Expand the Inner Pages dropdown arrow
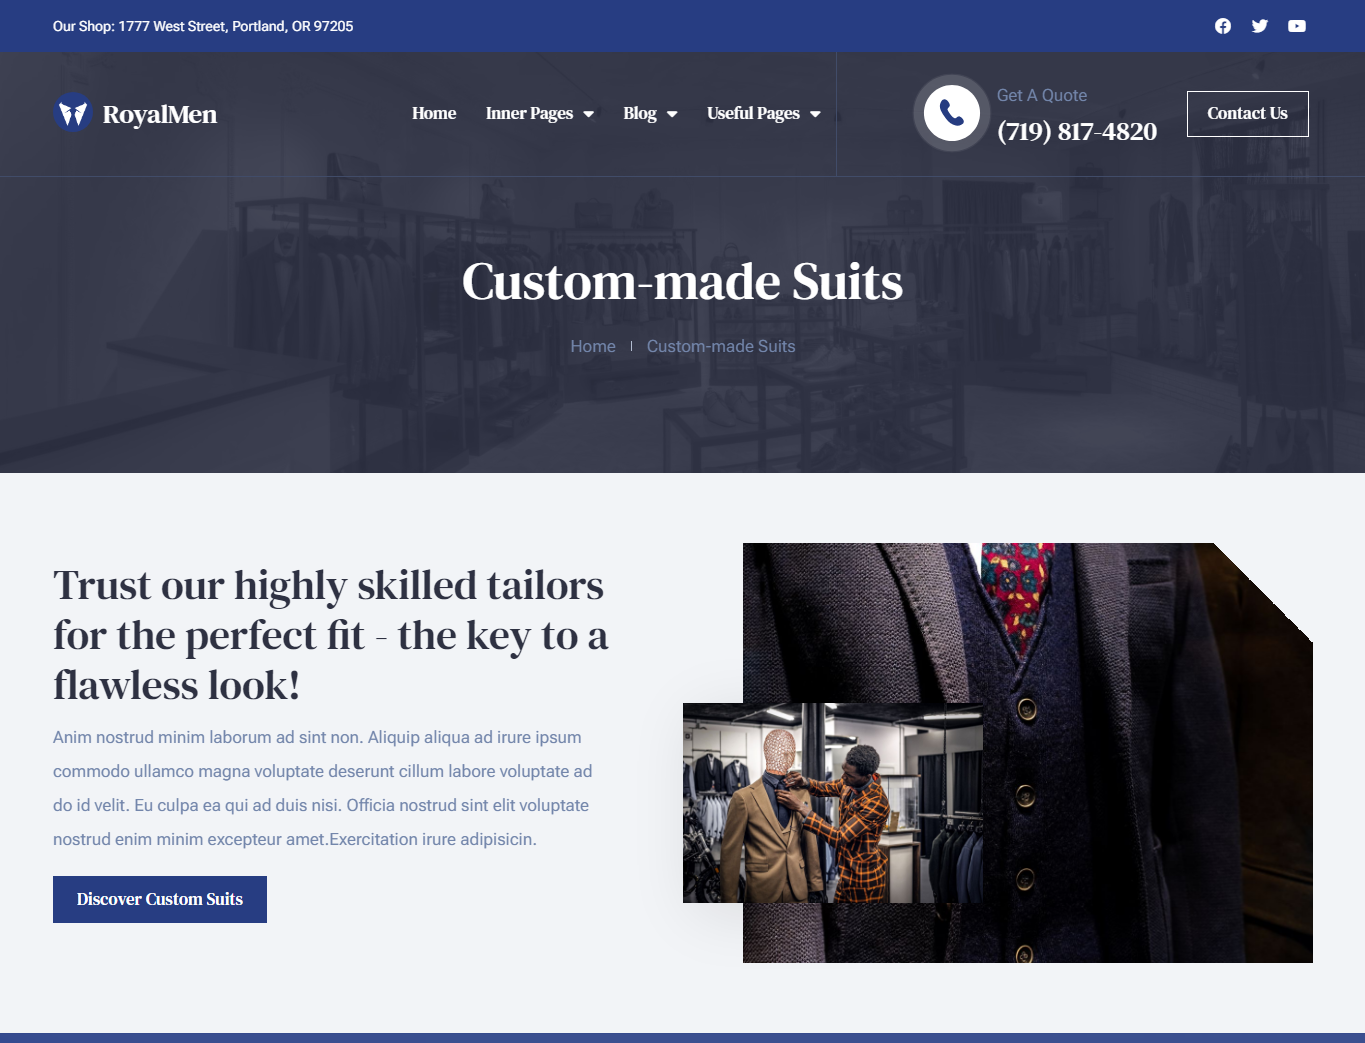This screenshot has width=1365, height=1043. pyautogui.click(x=588, y=114)
